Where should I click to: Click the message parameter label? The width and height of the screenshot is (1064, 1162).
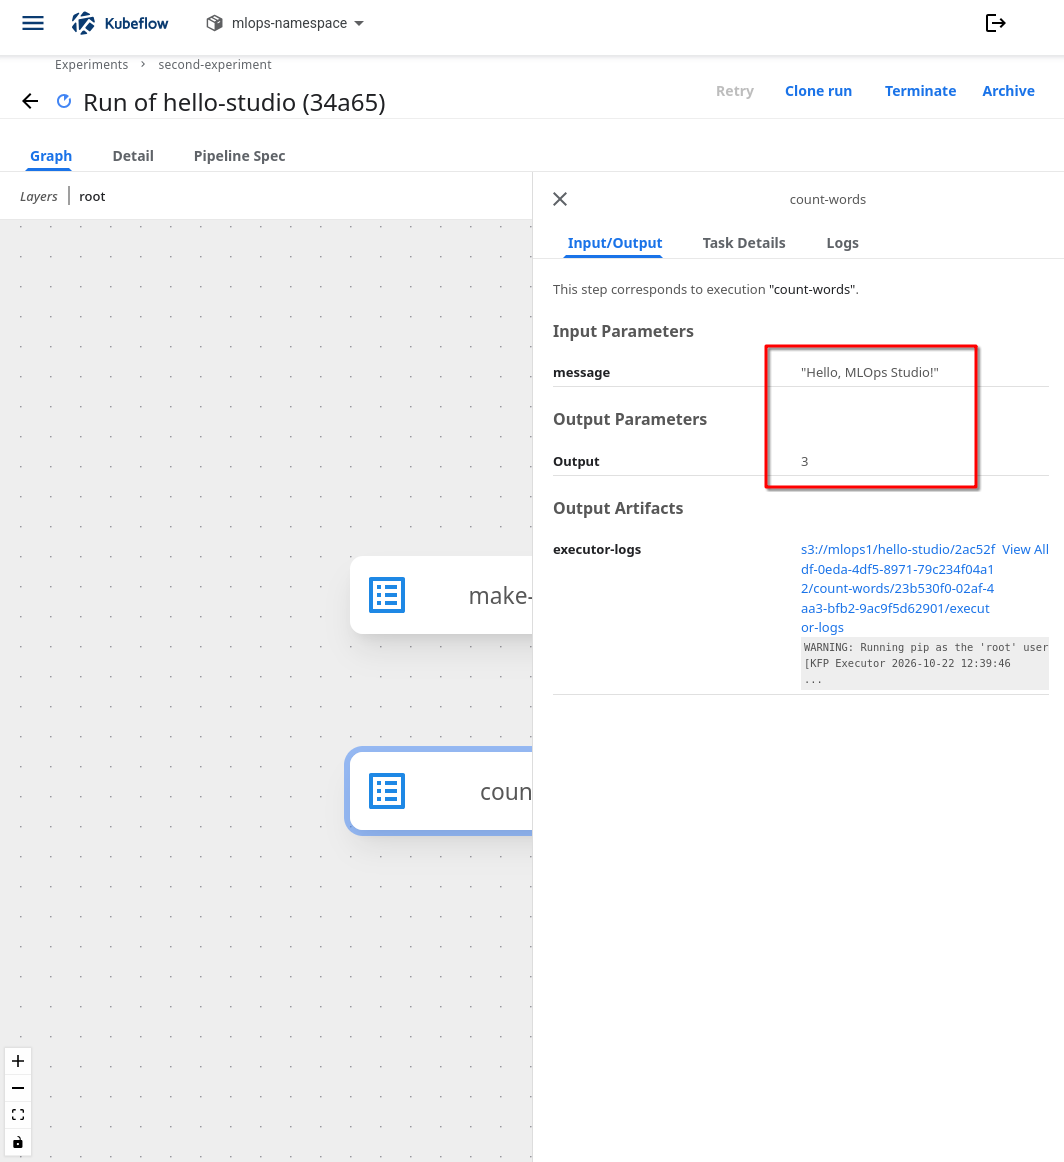click(x=582, y=372)
